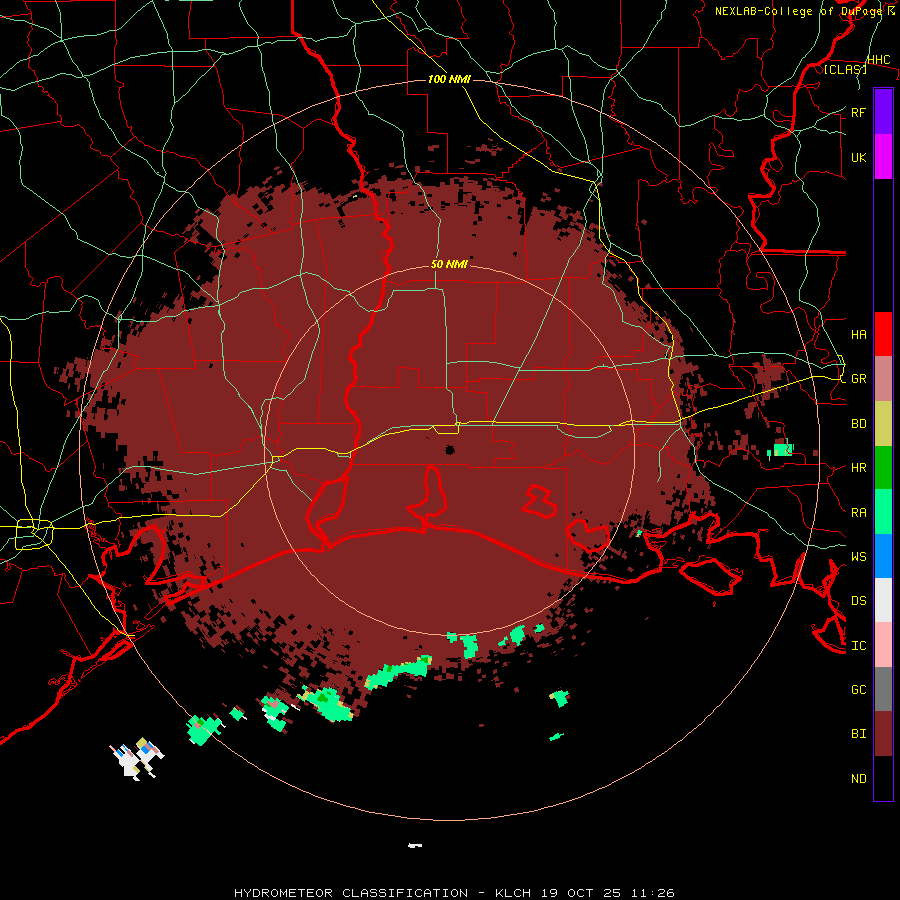The width and height of the screenshot is (900, 900).
Task: Click the DS white legend swatch
Action: 883,600
